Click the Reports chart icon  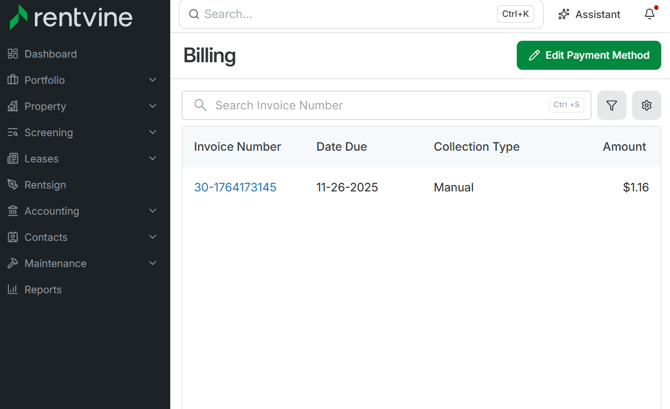[13, 289]
